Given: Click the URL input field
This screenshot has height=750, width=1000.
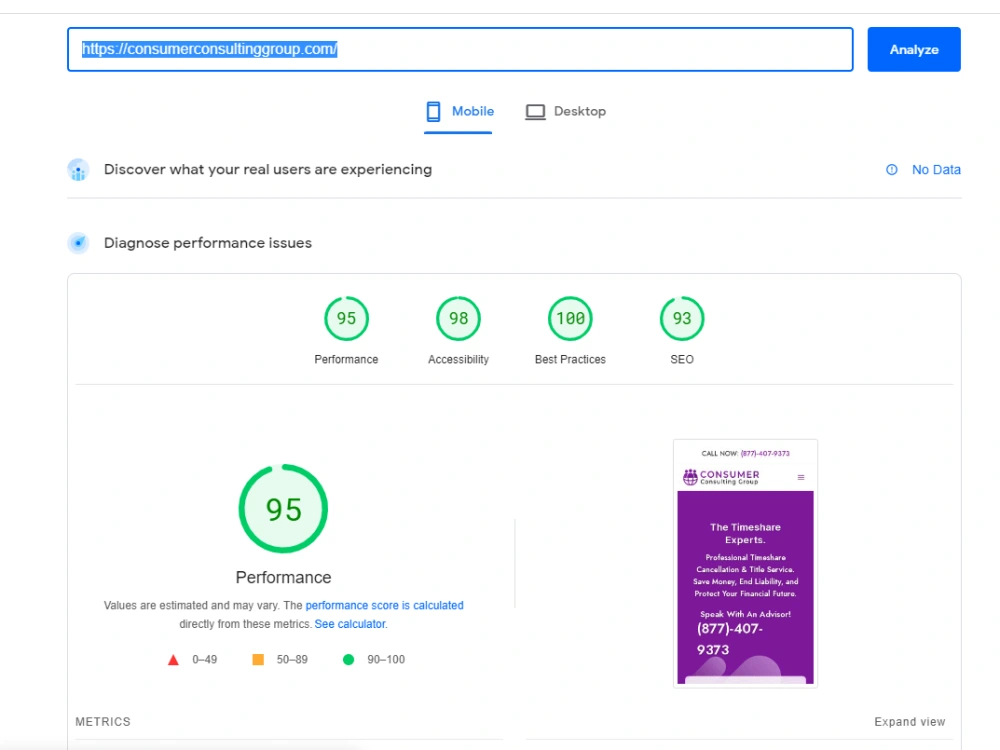Looking at the screenshot, I should (460, 49).
